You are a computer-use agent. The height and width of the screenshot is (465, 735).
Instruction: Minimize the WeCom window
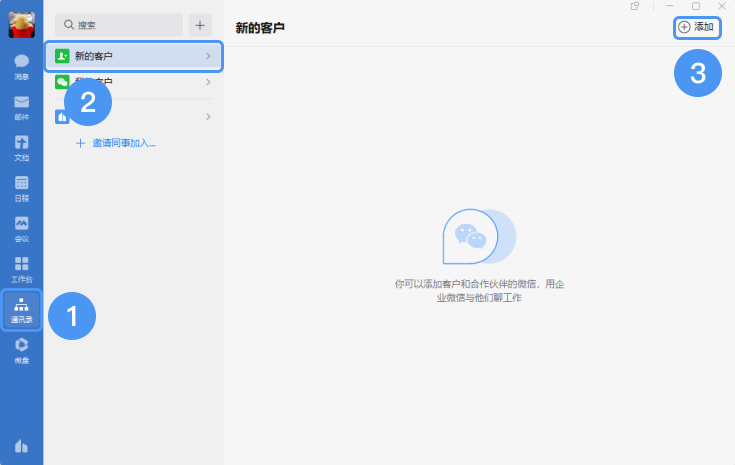tap(669, 6)
